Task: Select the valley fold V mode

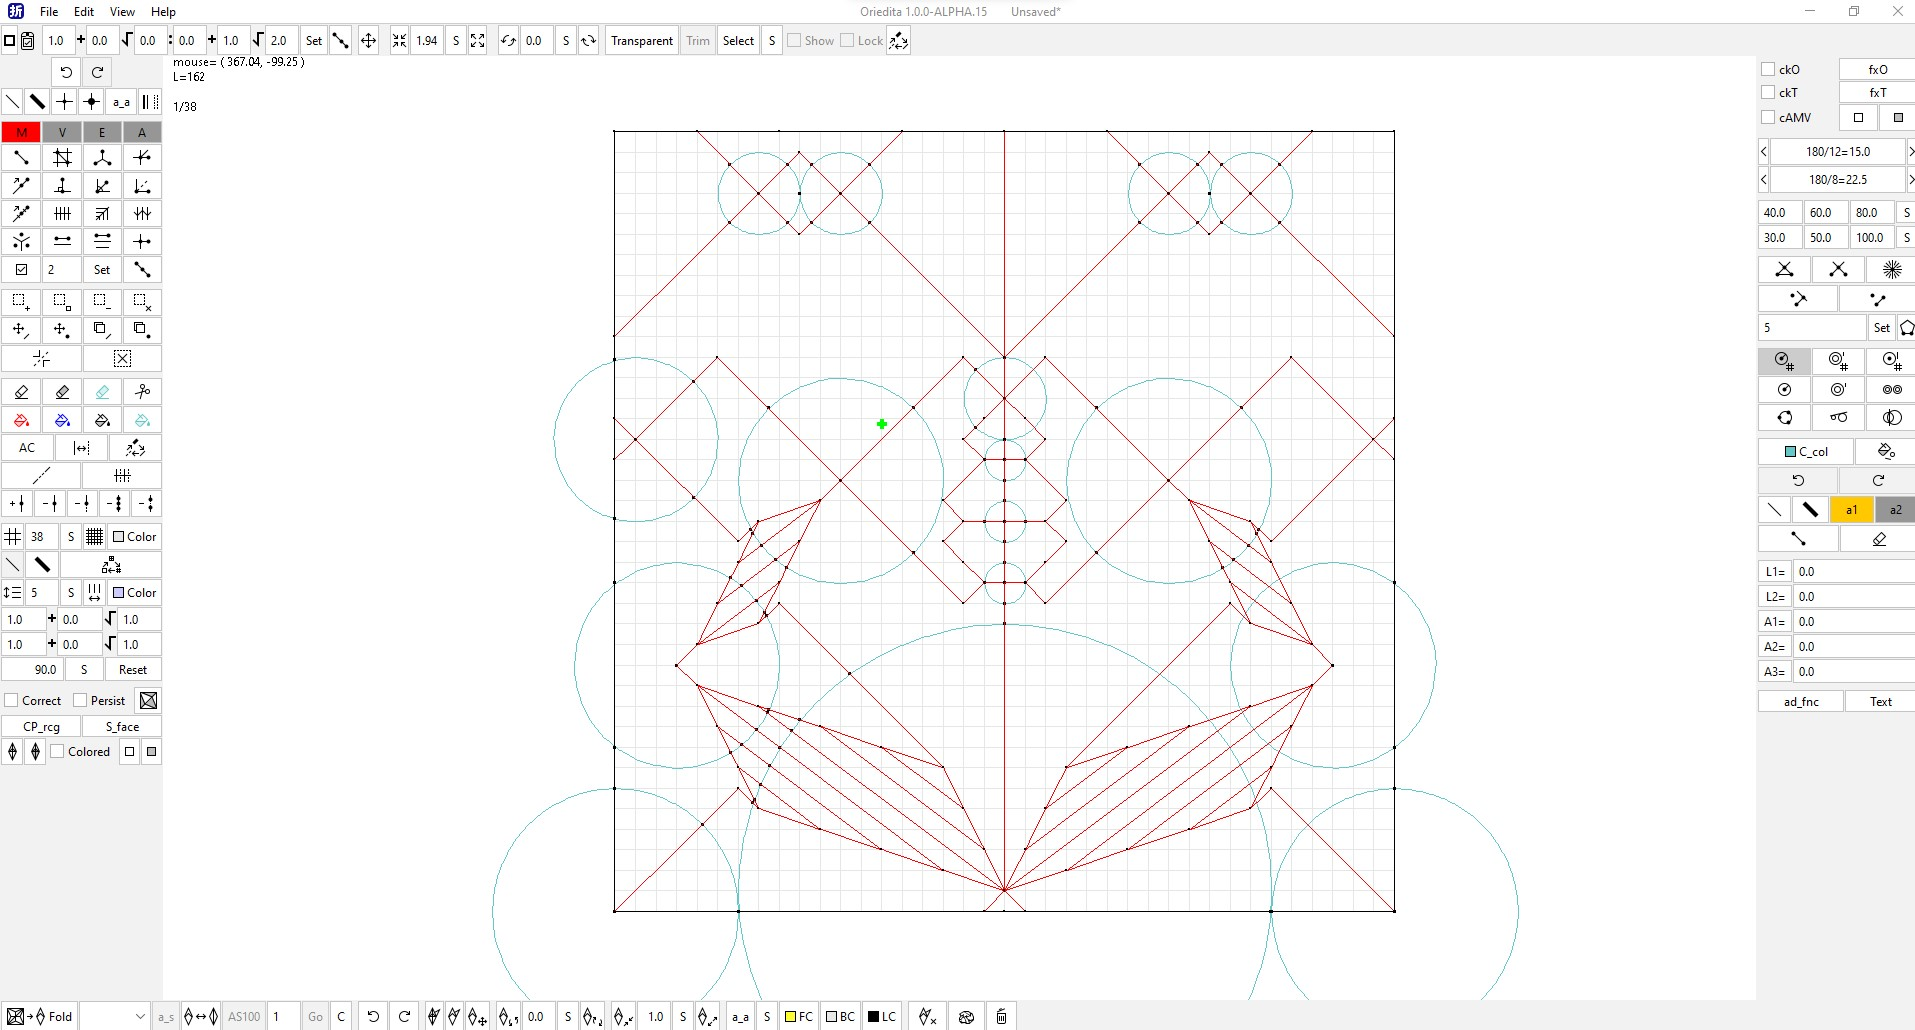Action: pos(62,132)
